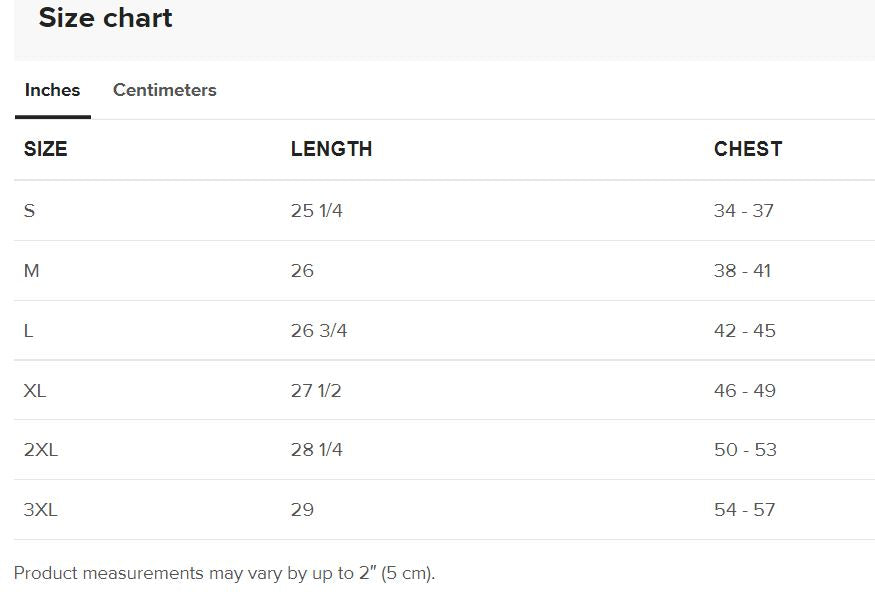Click the product measurements disclaimer text
The image size is (875, 596).
coord(224,573)
